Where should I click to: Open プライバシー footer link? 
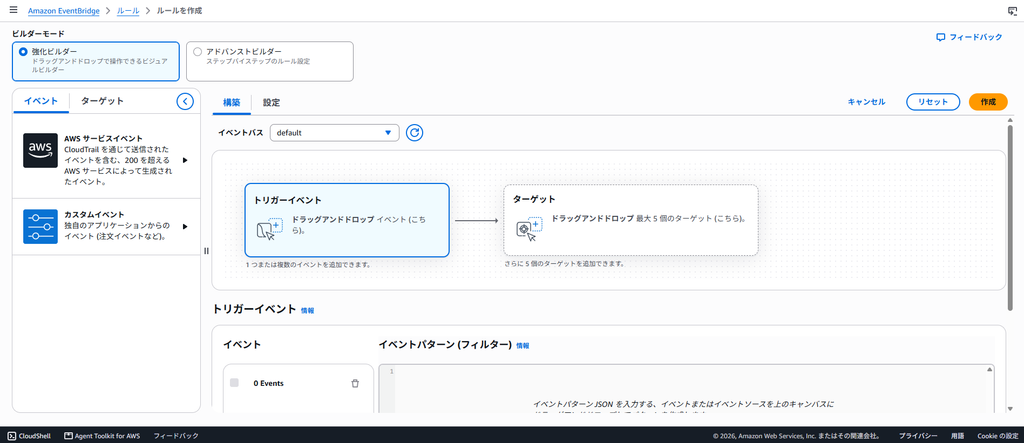[x=918, y=435]
